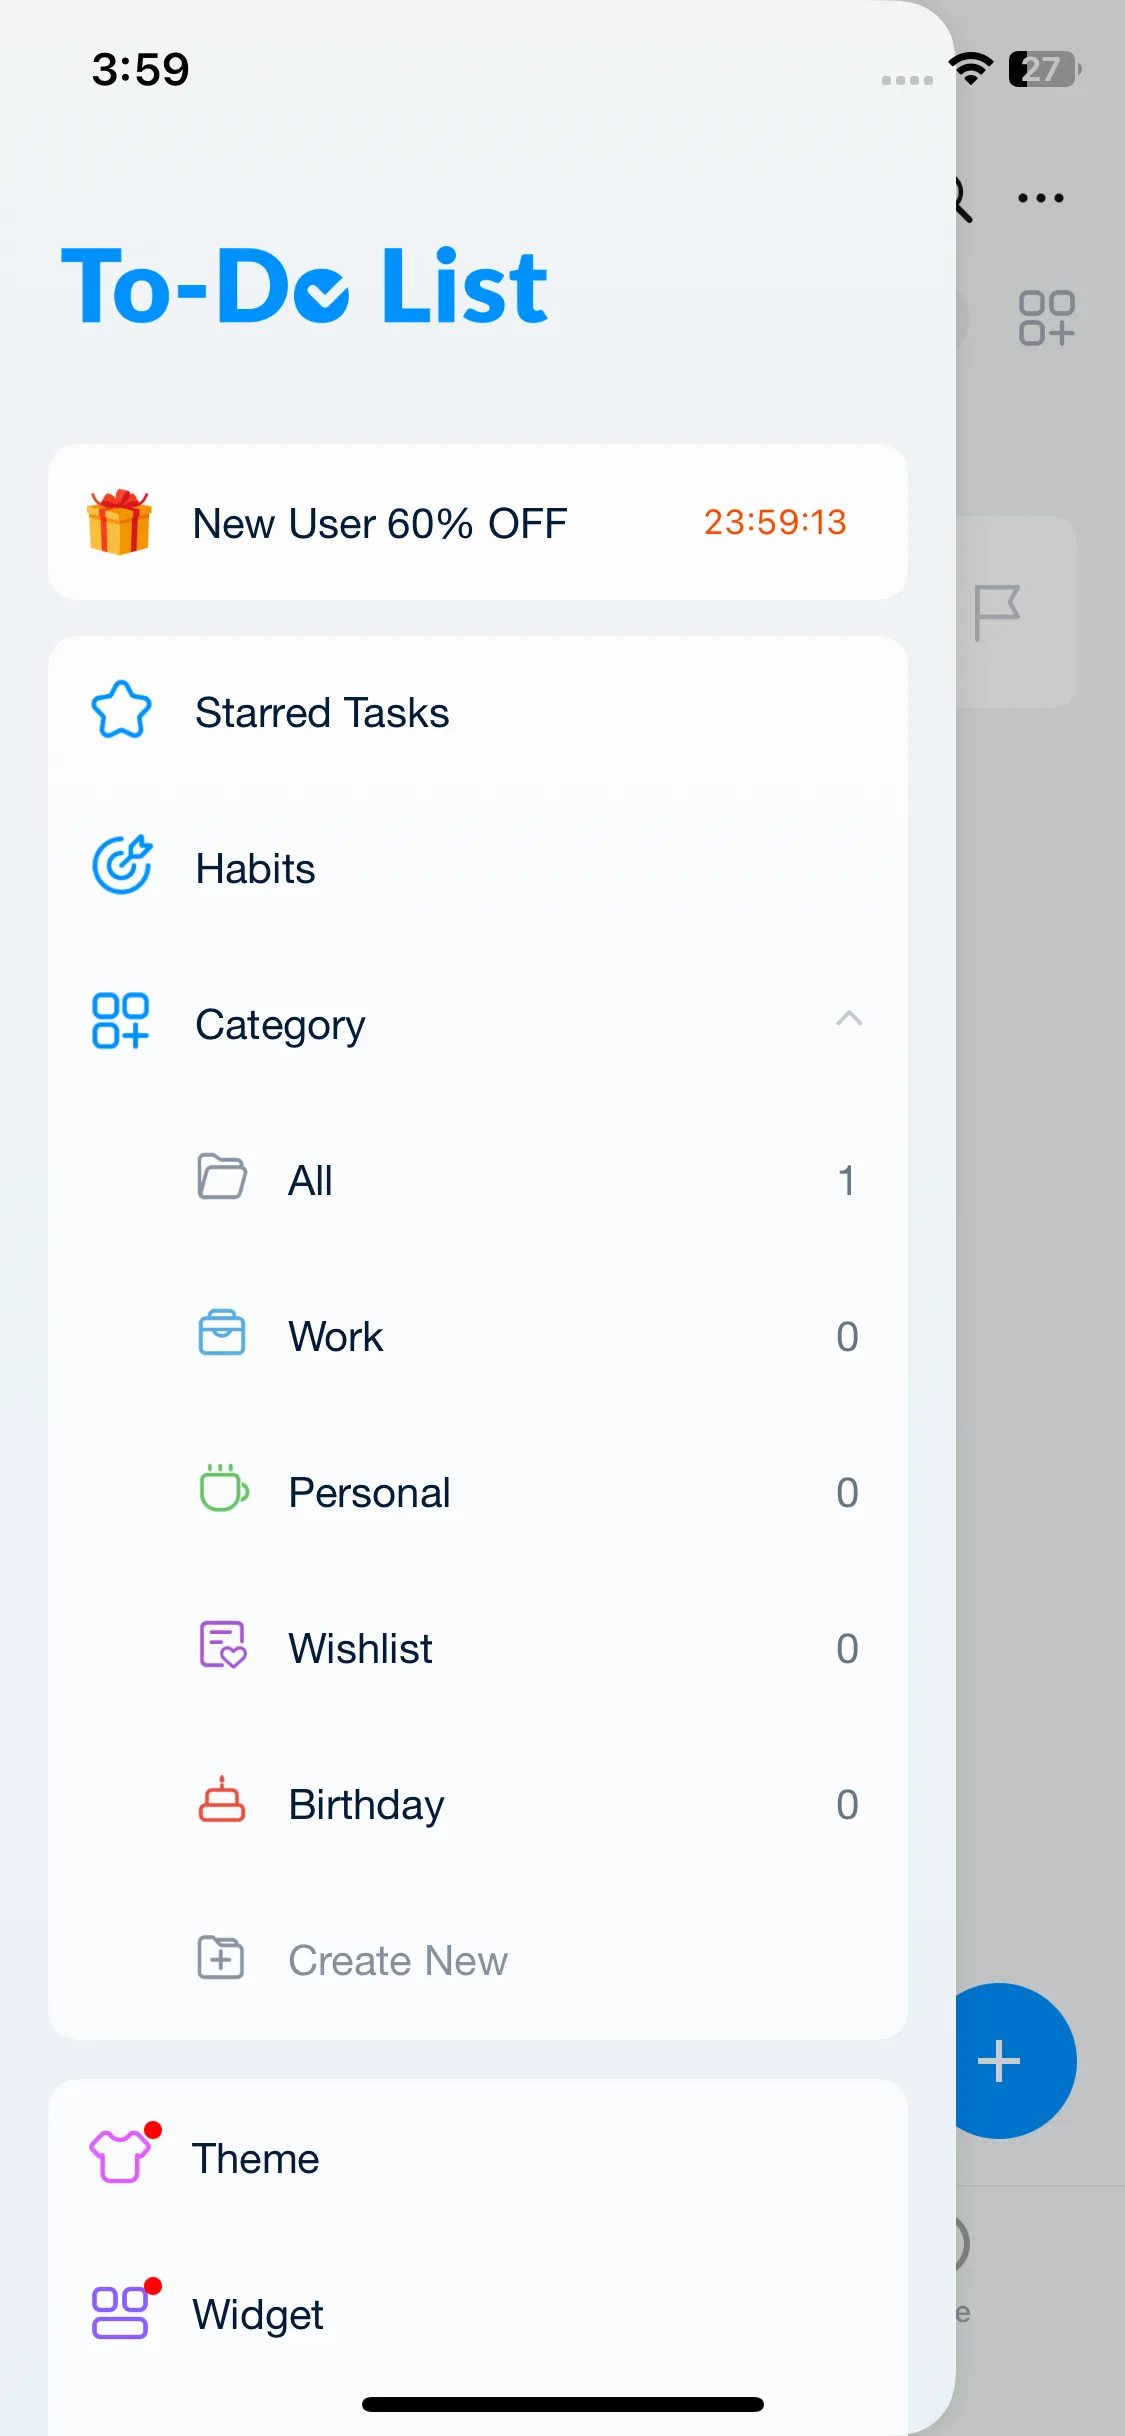Open the Wishlist category

tap(360, 1649)
